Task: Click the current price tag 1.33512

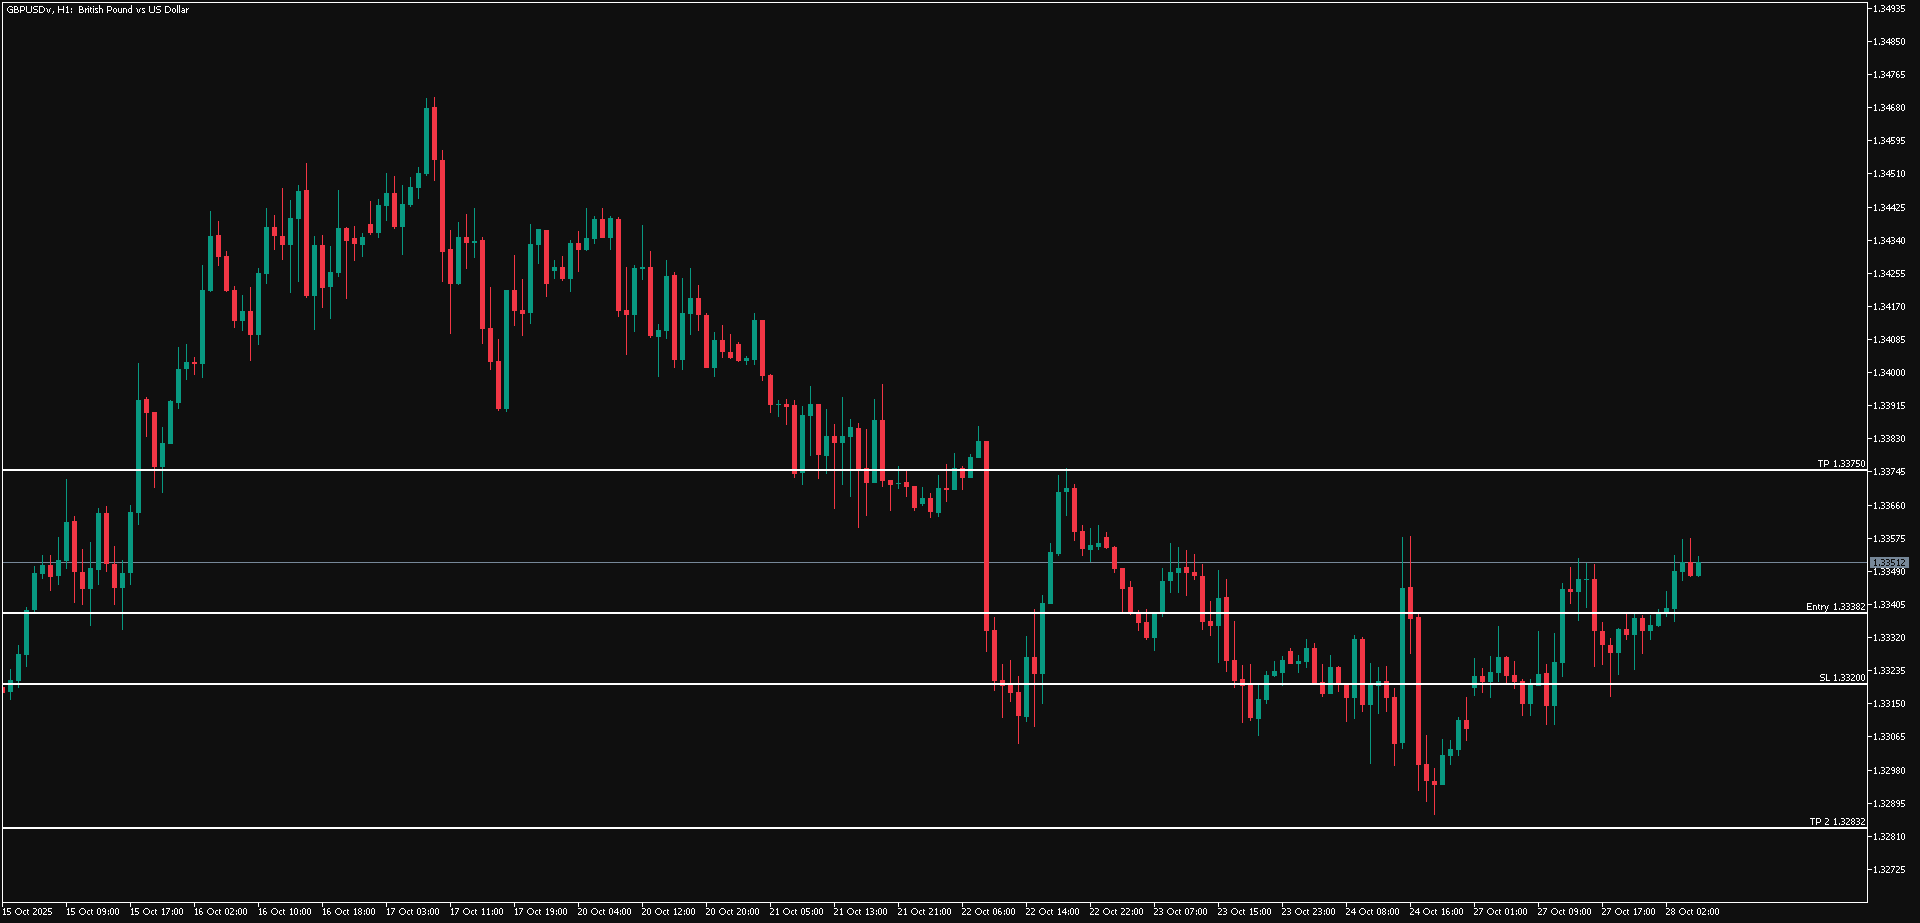Action: point(1889,563)
